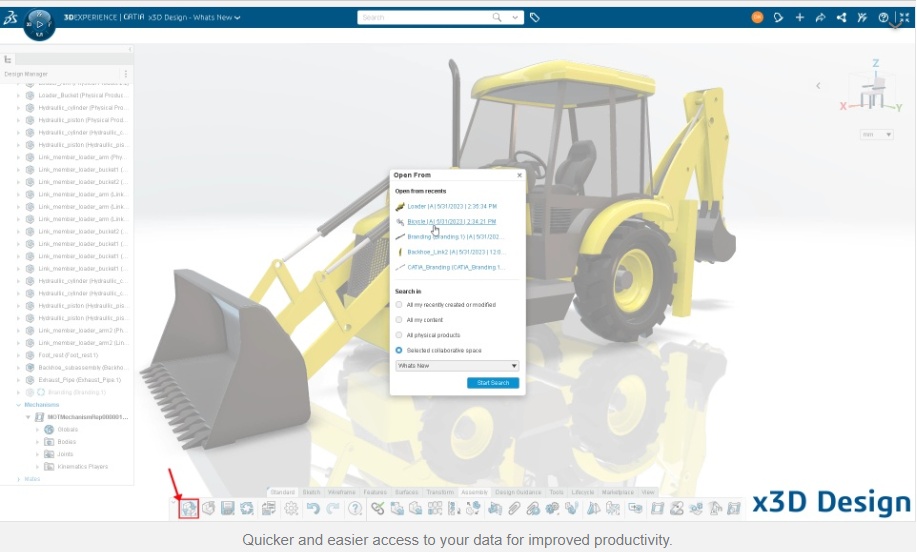
Task: Click the orange user profile icon
Action: tap(757, 18)
